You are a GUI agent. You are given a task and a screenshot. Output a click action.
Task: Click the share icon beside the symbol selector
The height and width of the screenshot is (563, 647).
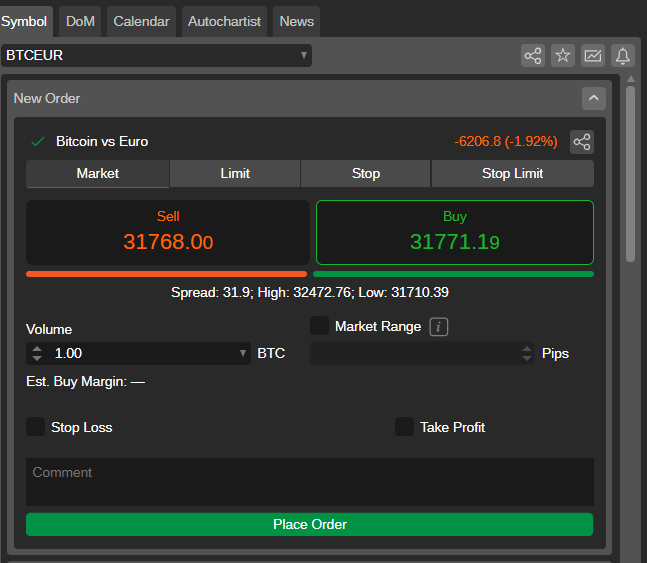pyautogui.click(x=533, y=56)
